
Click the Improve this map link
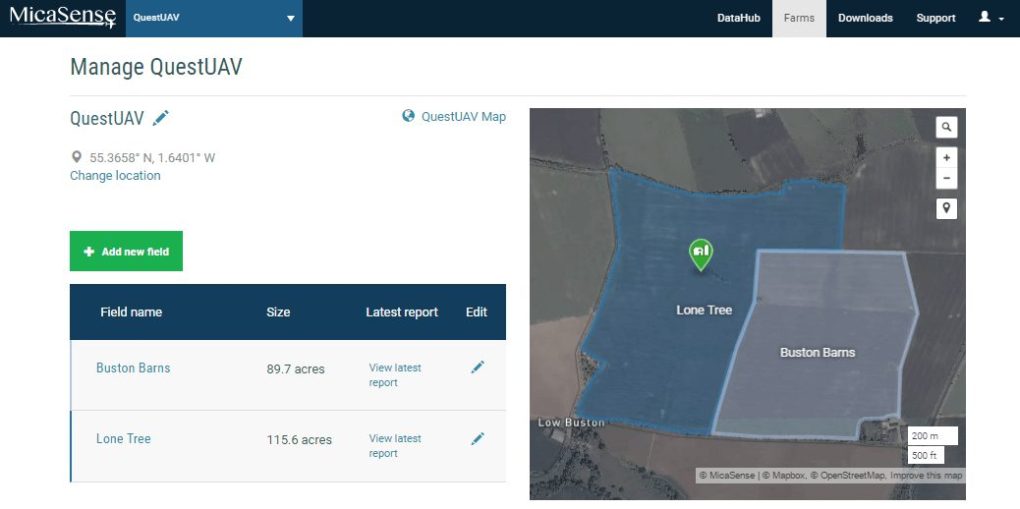point(926,476)
